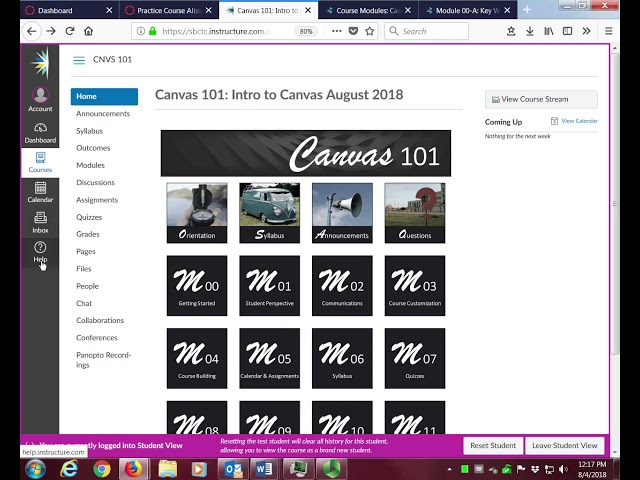This screenshot has width=640, height=480.
Task: Click volume speaker in system tray
Action: click(x=564, y=469)
